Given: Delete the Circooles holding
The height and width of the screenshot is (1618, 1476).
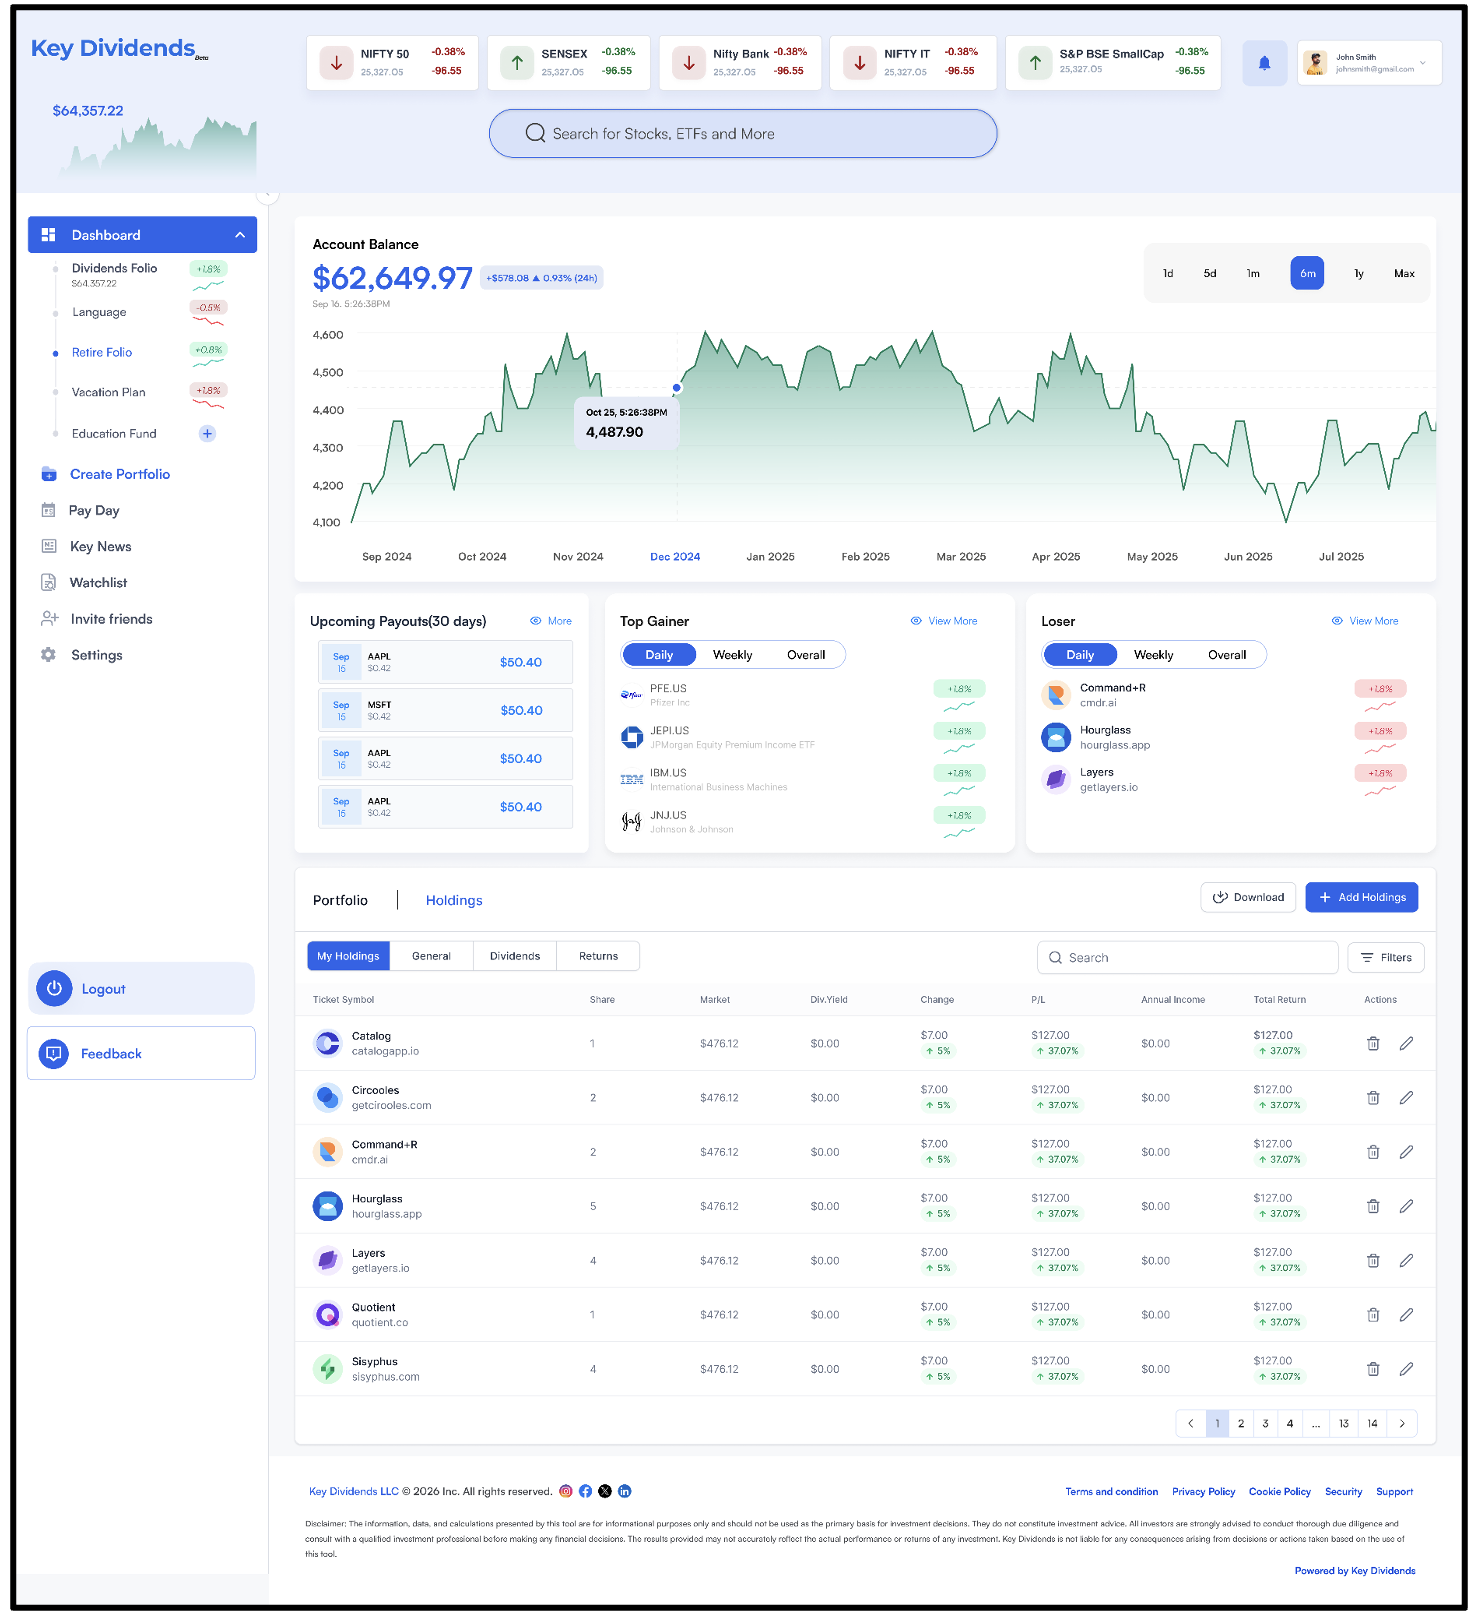Looking at the screenshot, I should [1373, 1097].
